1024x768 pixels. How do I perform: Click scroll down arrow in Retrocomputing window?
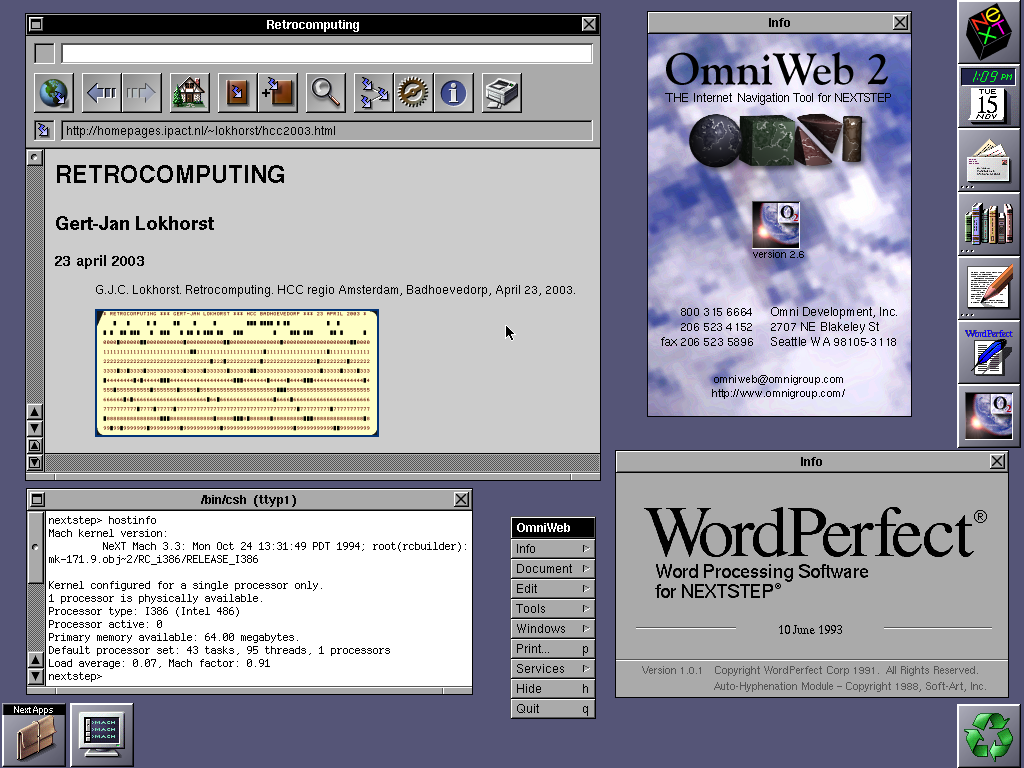click(35, 429)
